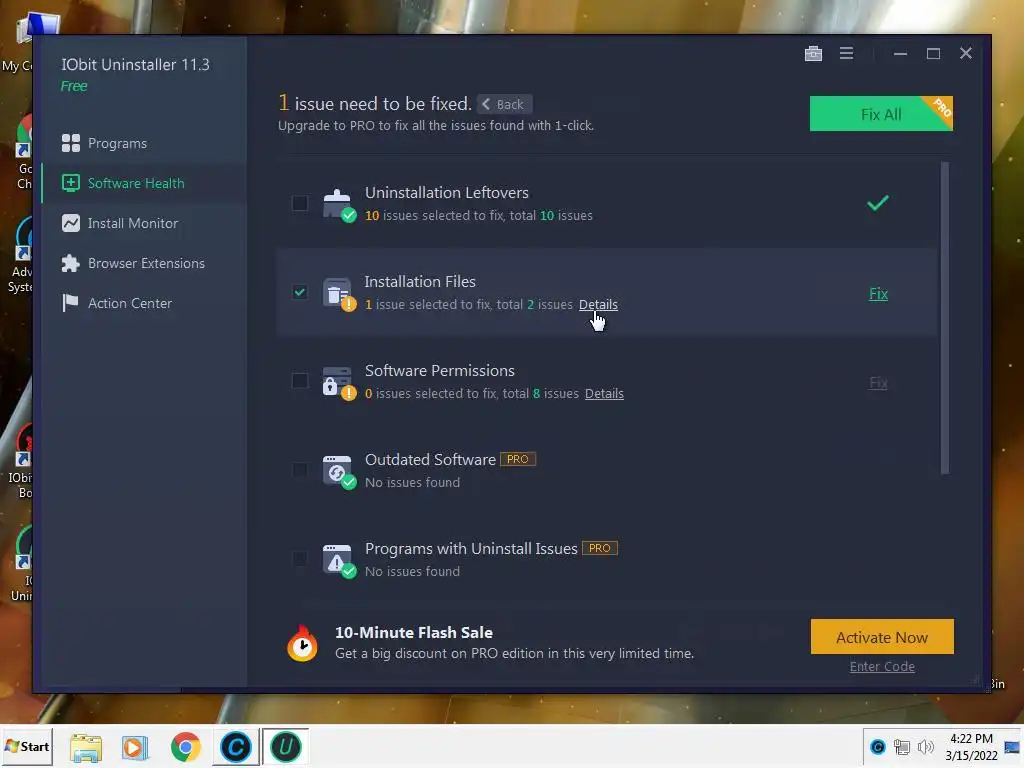Click the Action Center flag icon

pyautogui.click(x=70, y=303)
